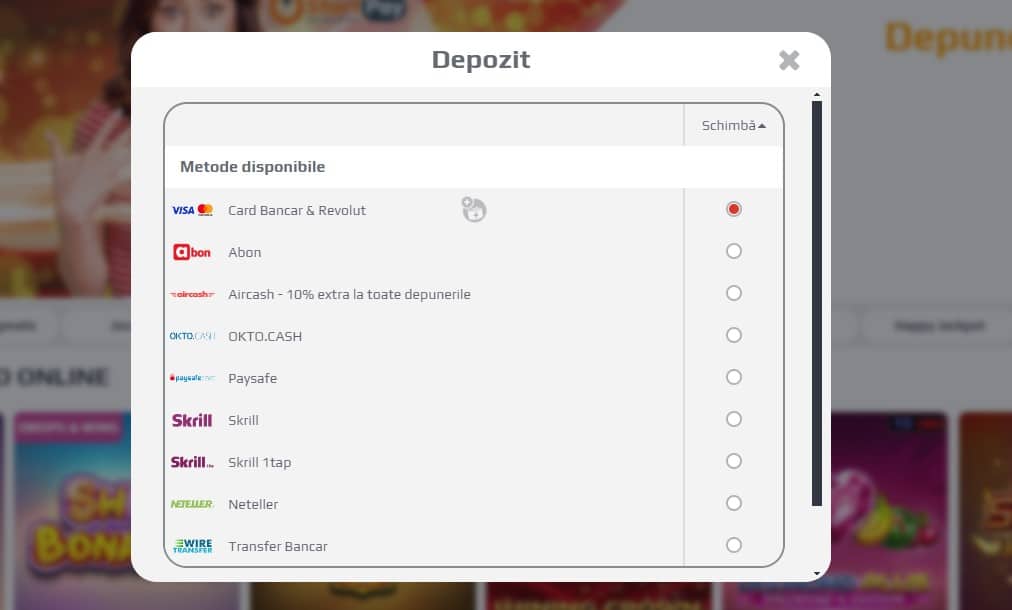The height and width of the screenshot is (610, 1012).
Task: Click the Card Bancar & Revolut label
Action: click(297, 210)
